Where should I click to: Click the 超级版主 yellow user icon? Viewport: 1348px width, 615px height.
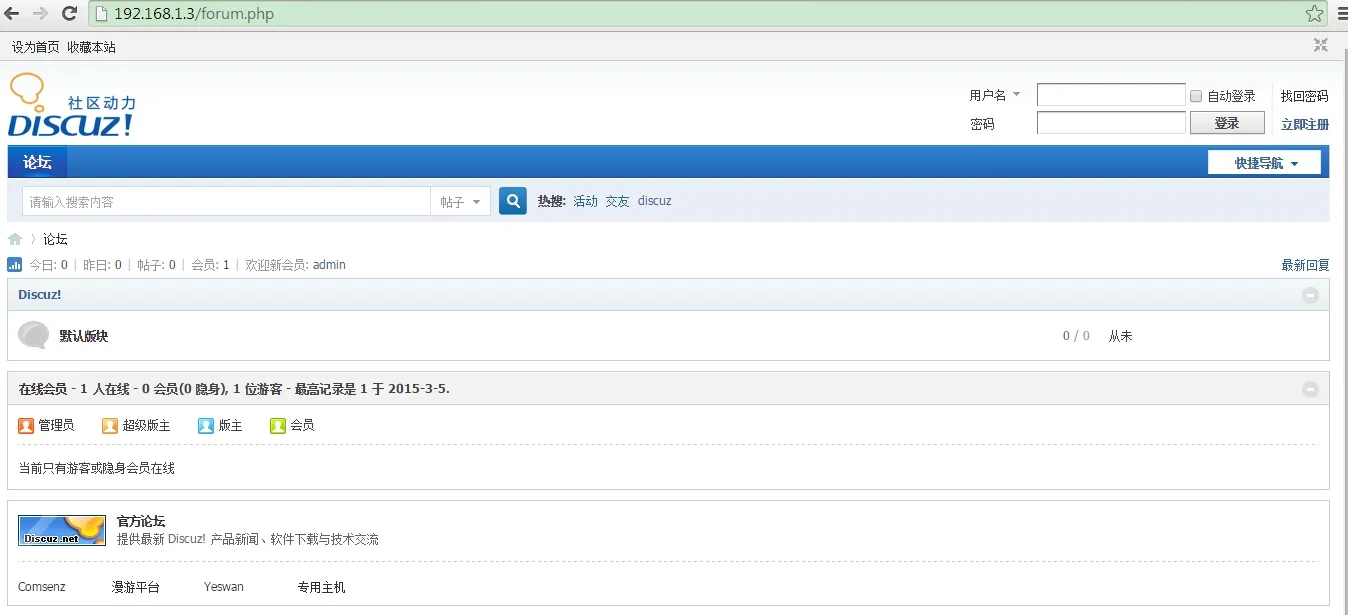pyautogui.click(x=110, y=425)
